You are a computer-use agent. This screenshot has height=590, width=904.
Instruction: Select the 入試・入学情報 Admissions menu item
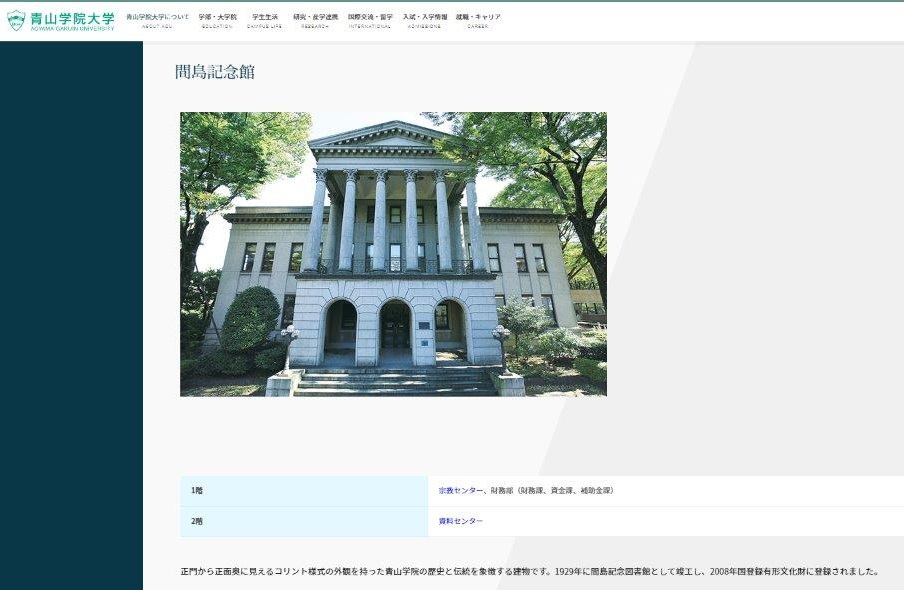[x=425, y=20]
